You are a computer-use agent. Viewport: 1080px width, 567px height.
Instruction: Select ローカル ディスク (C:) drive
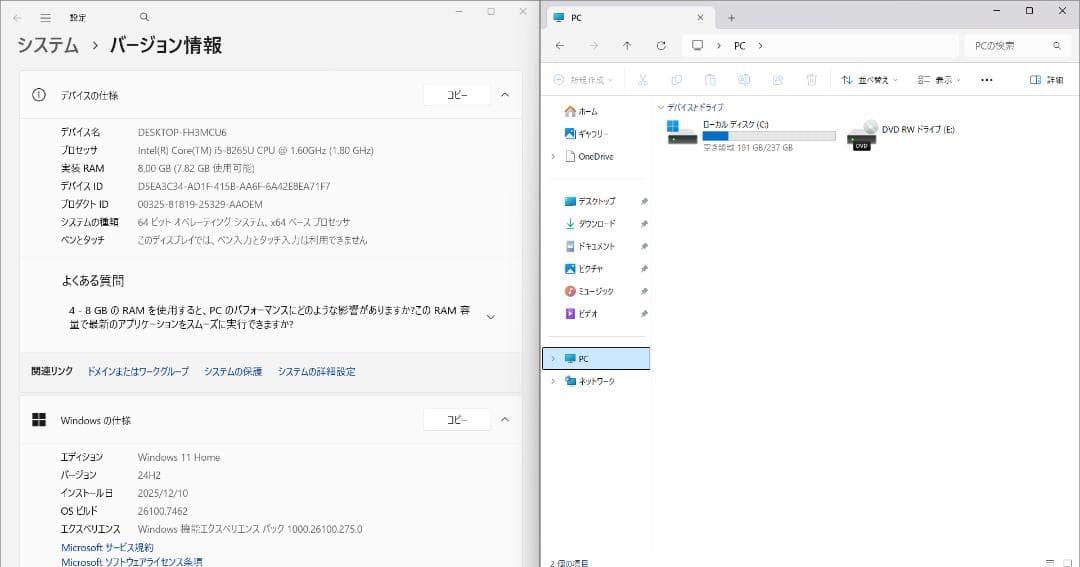751,134
